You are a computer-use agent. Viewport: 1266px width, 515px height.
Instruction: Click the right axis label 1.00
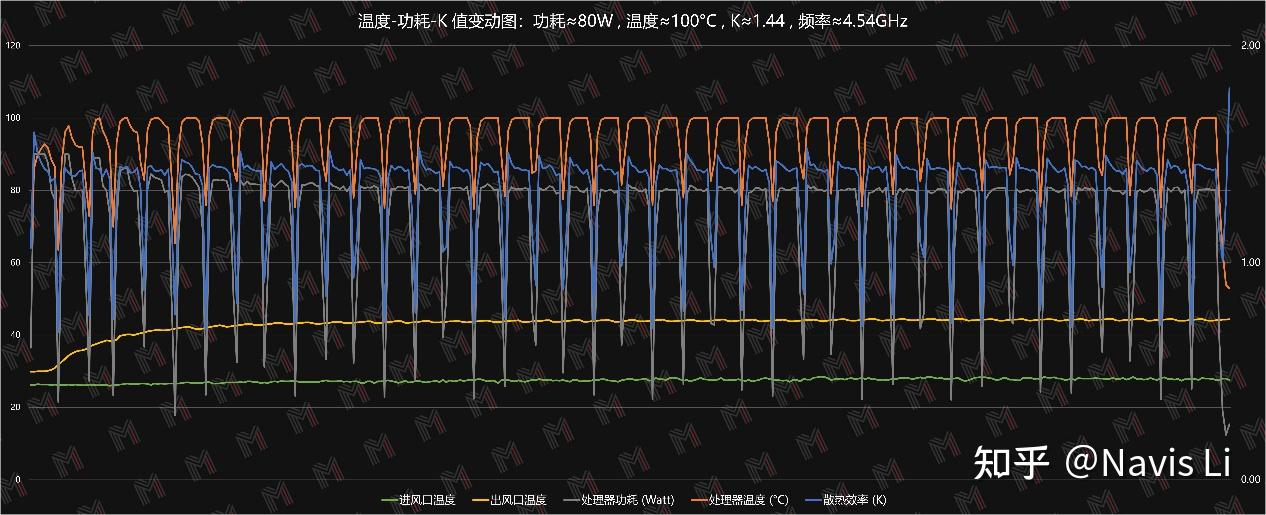point(1249,262)
